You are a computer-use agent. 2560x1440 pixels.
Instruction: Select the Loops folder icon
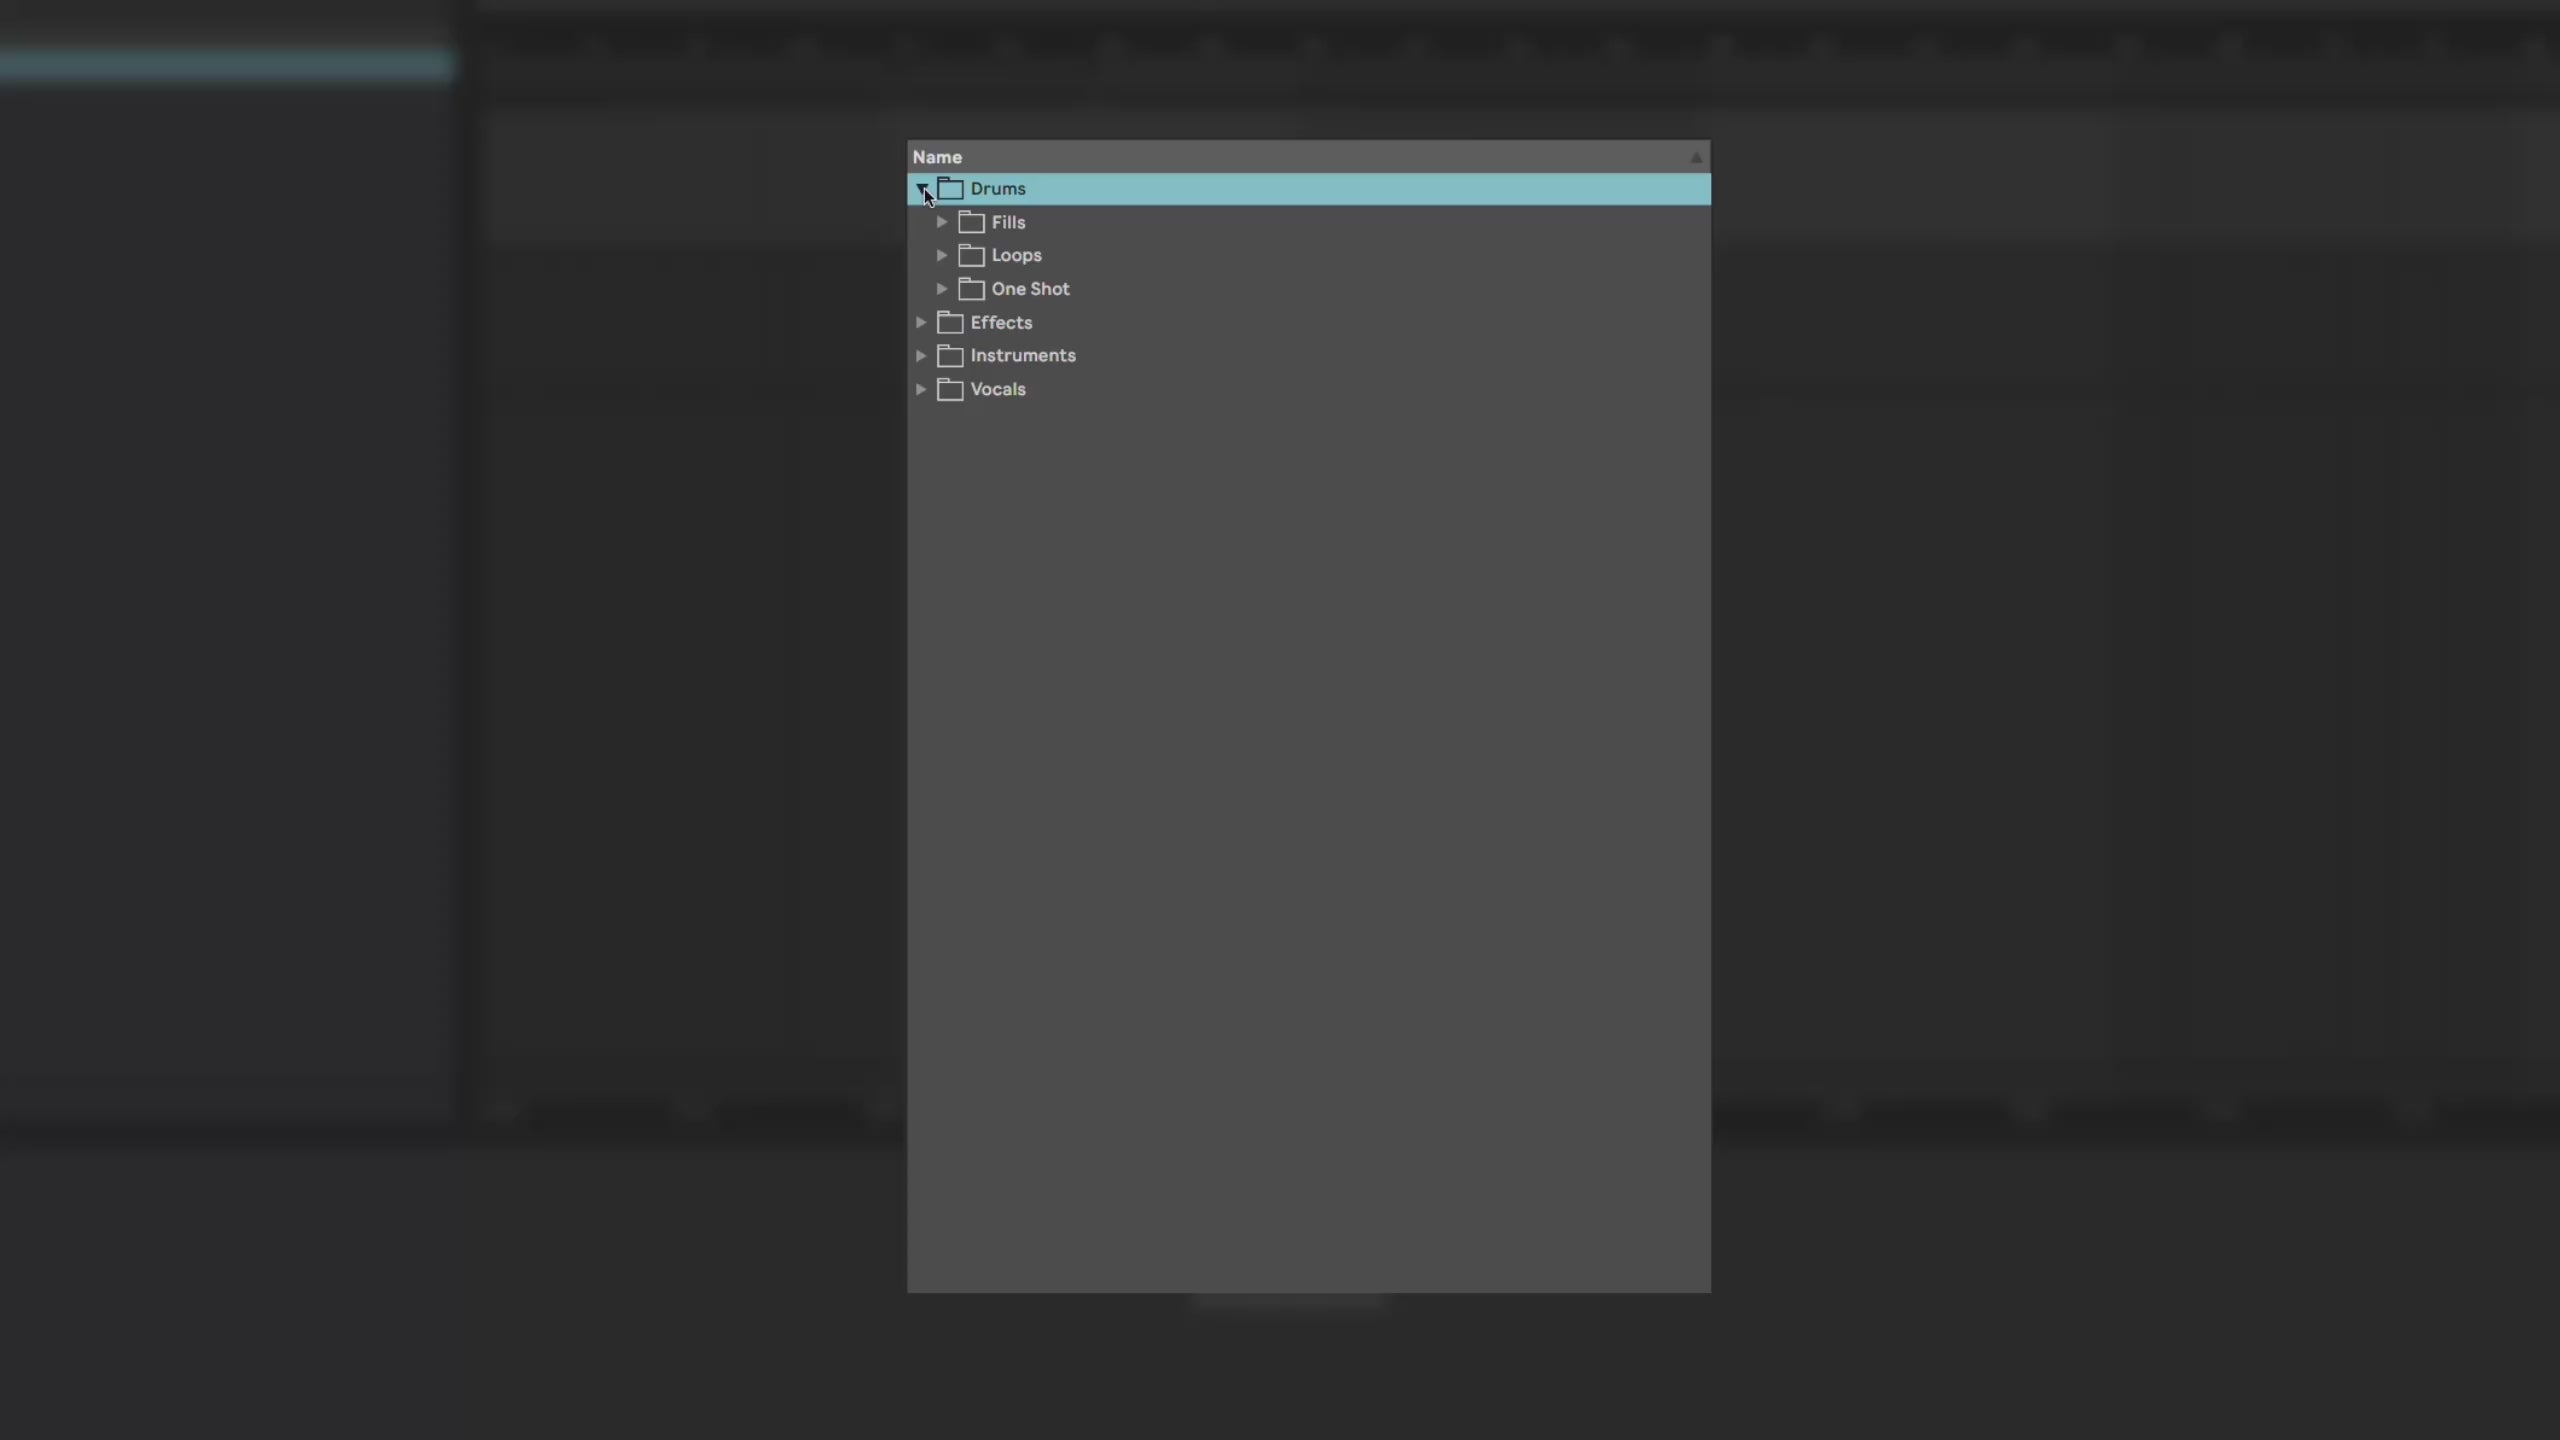click(x=972, y=255)
